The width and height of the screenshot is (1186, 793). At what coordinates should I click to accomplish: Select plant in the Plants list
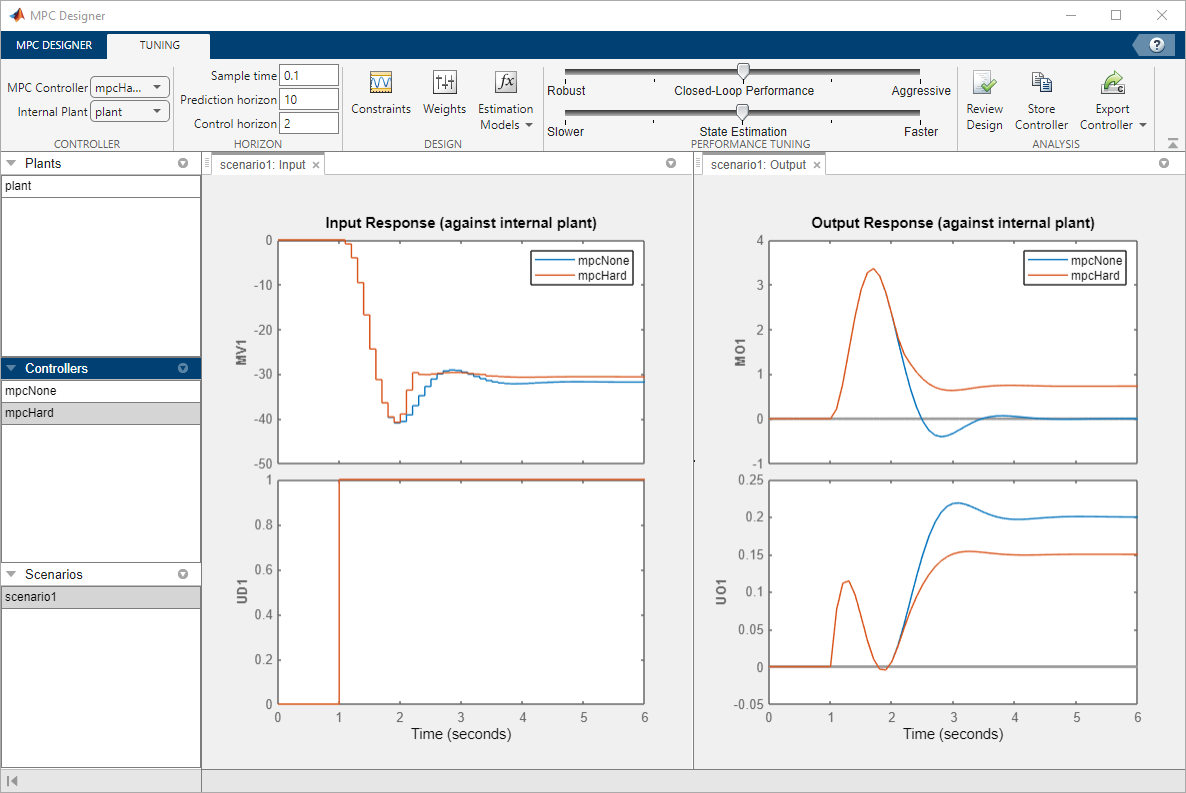101,186
